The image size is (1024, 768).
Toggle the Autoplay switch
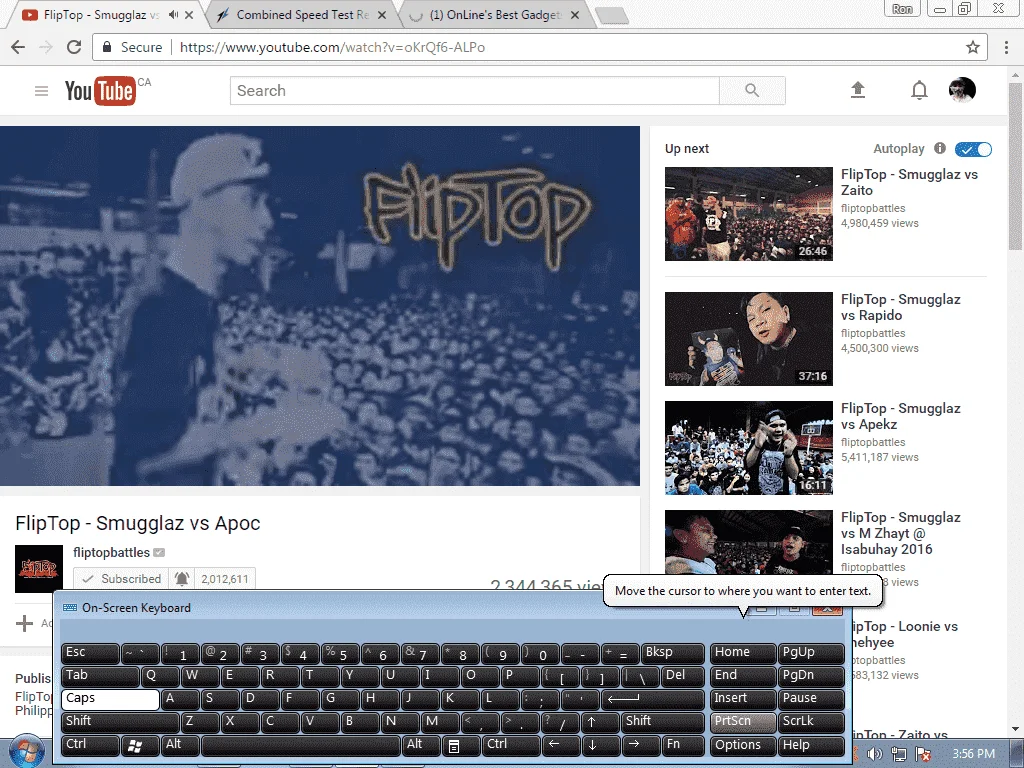973,150
